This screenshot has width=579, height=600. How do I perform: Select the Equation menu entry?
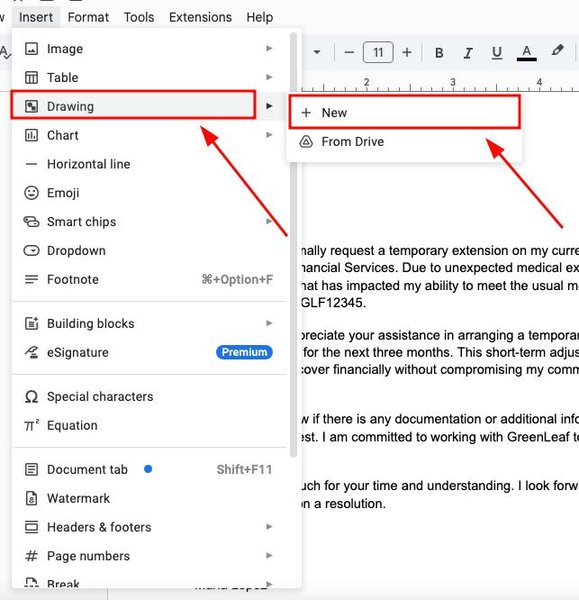point(150,426)
